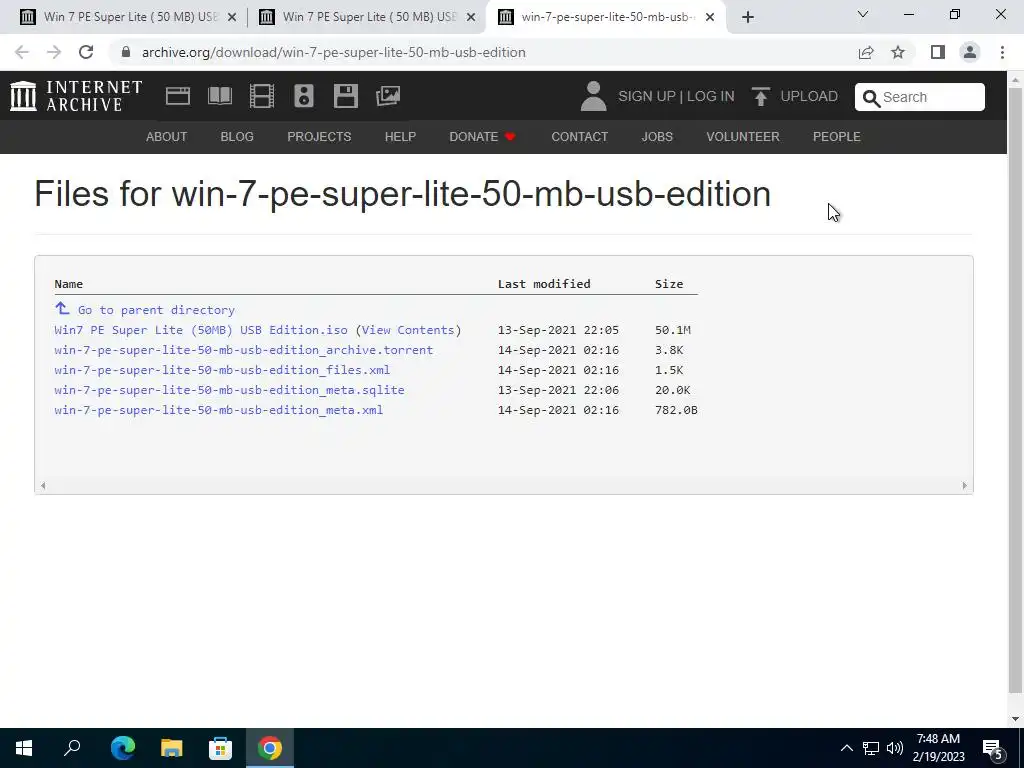Click the browser forward arrow

54,52
